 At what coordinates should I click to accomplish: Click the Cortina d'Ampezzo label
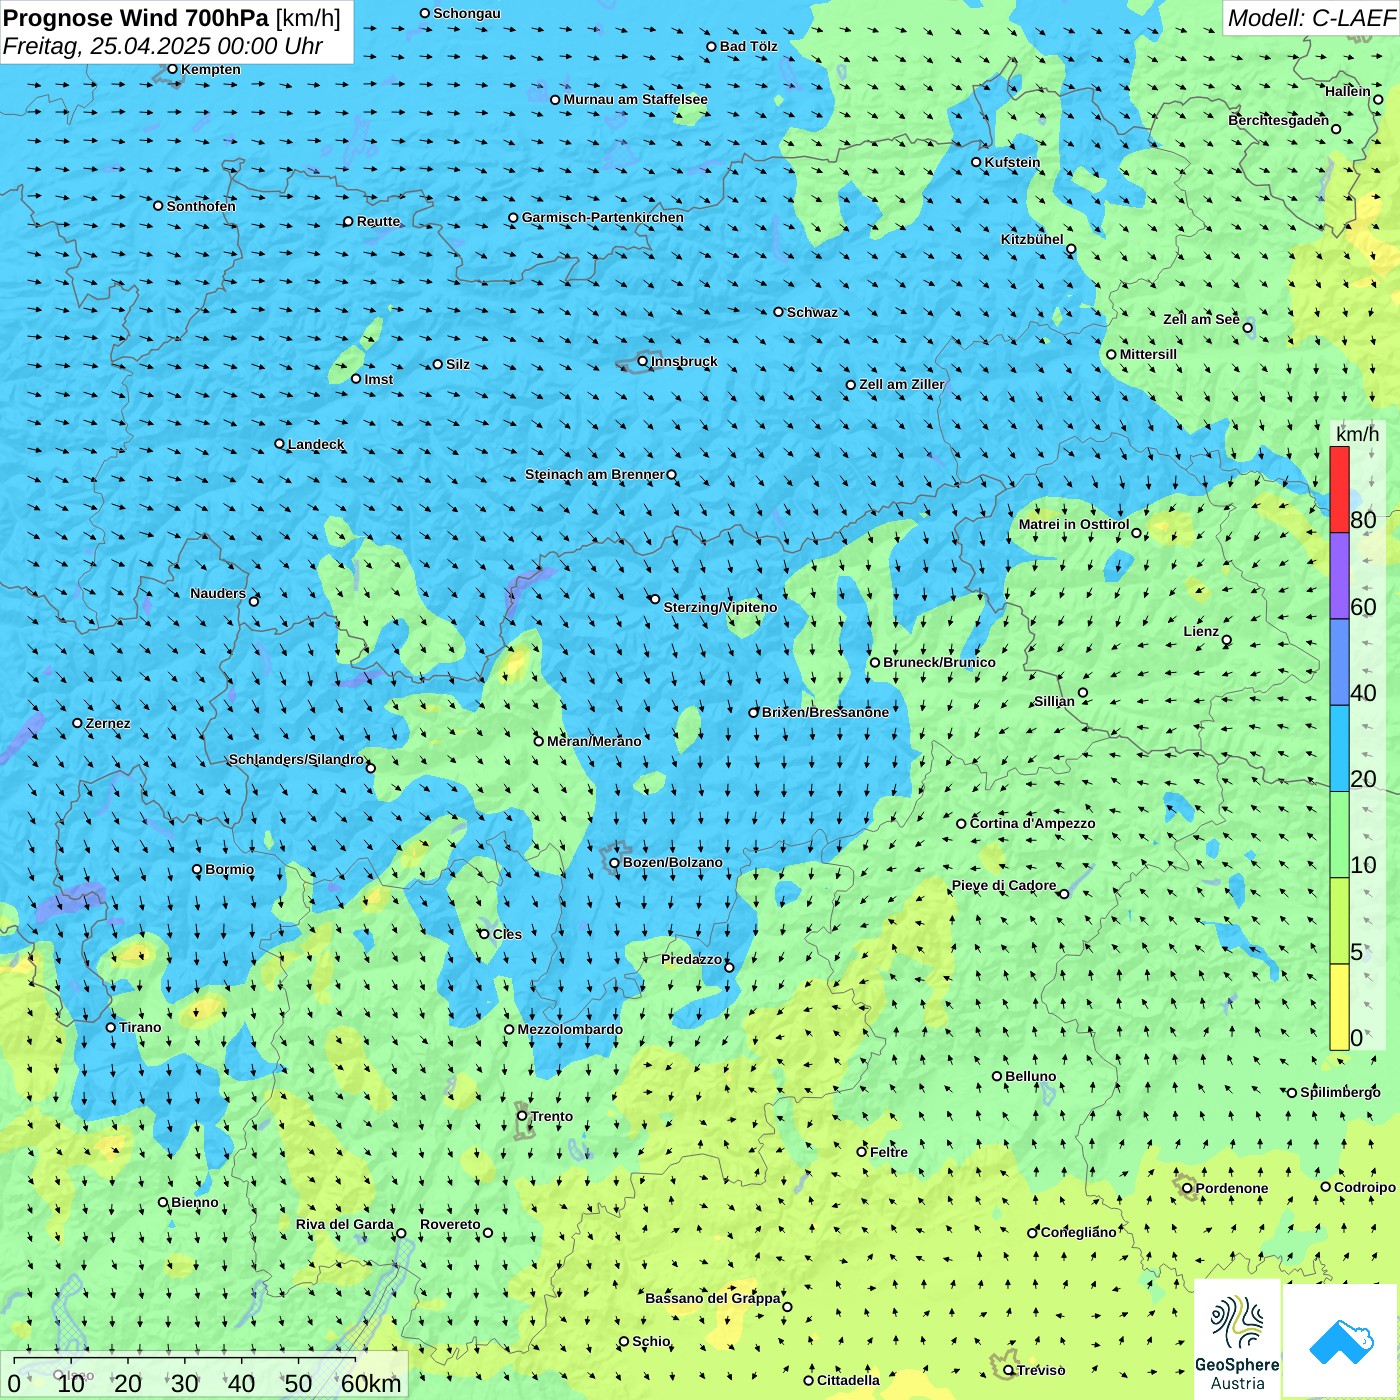1032,823
